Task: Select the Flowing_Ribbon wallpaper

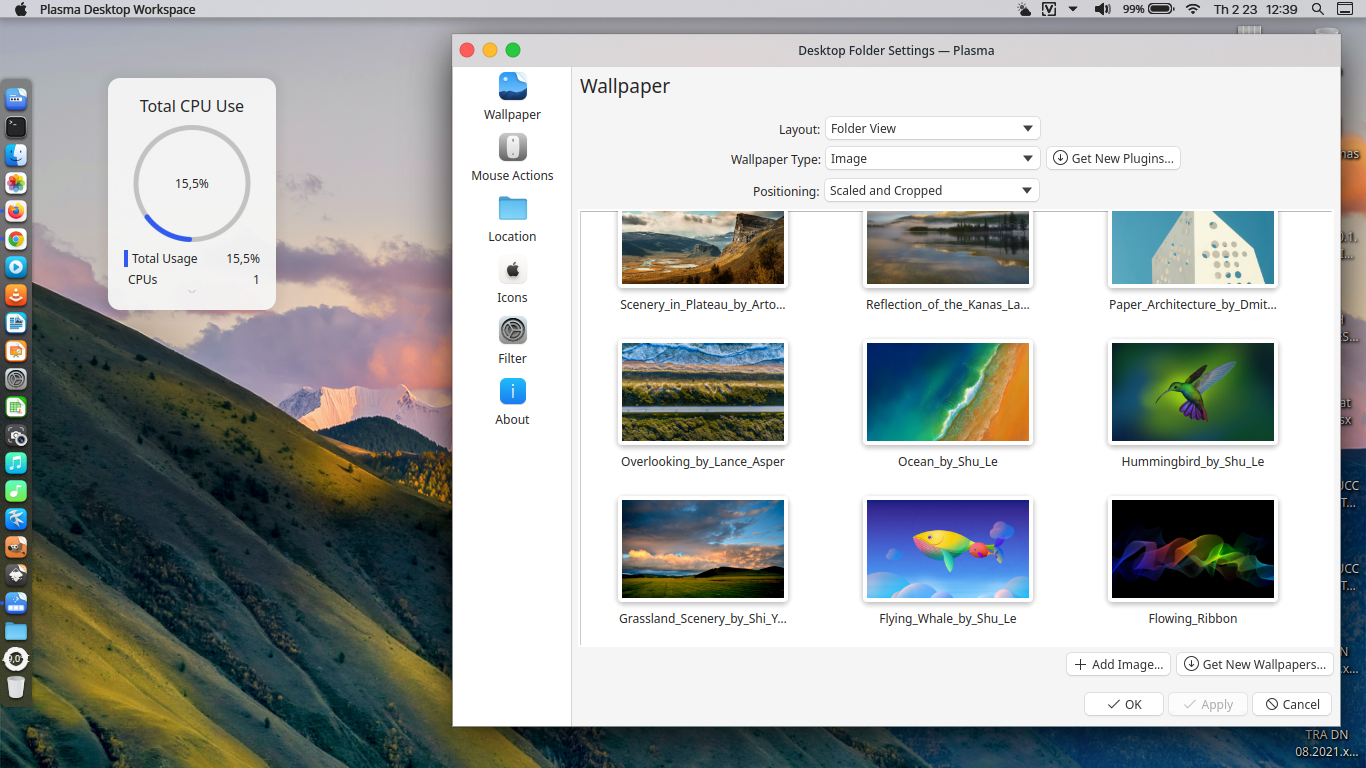Action: (1193, 549)
